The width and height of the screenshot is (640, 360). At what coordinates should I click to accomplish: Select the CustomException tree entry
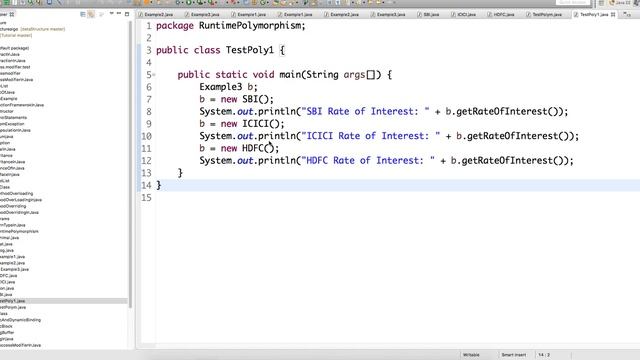(x=12, y=124)
